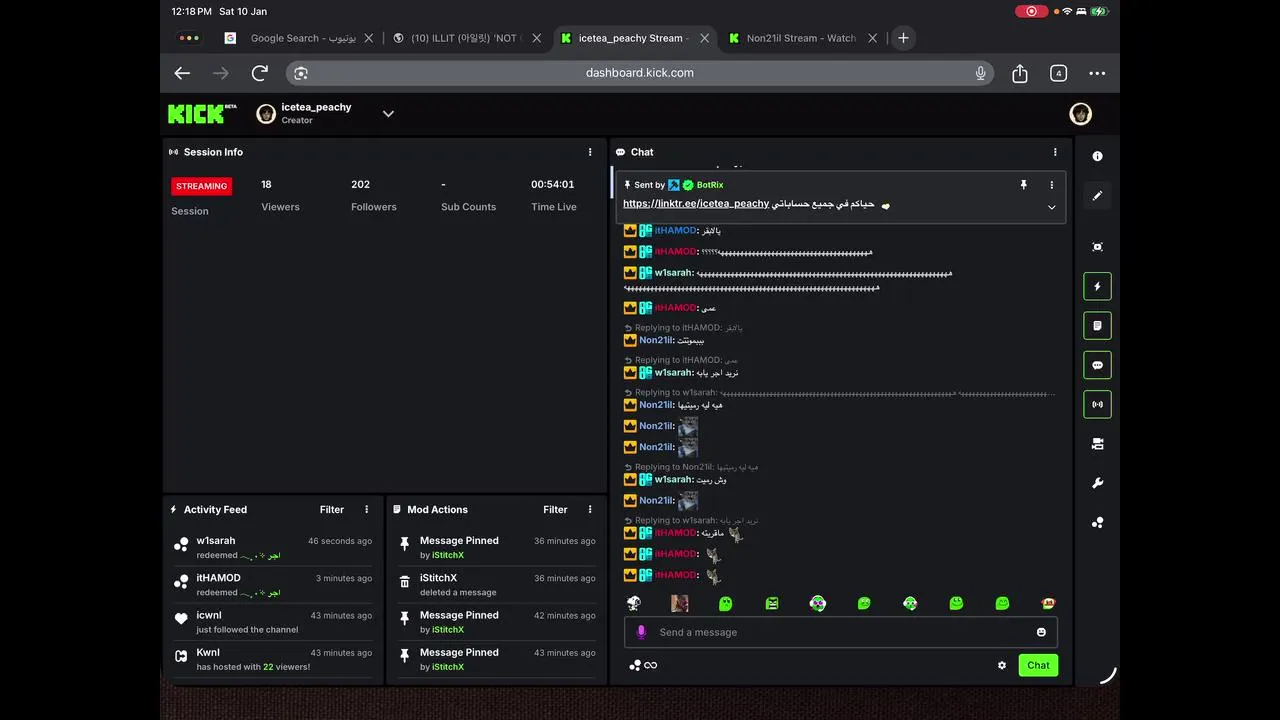Open the tab overview showing 4 tabs
1280x720 pixels.
(1058, 73)
